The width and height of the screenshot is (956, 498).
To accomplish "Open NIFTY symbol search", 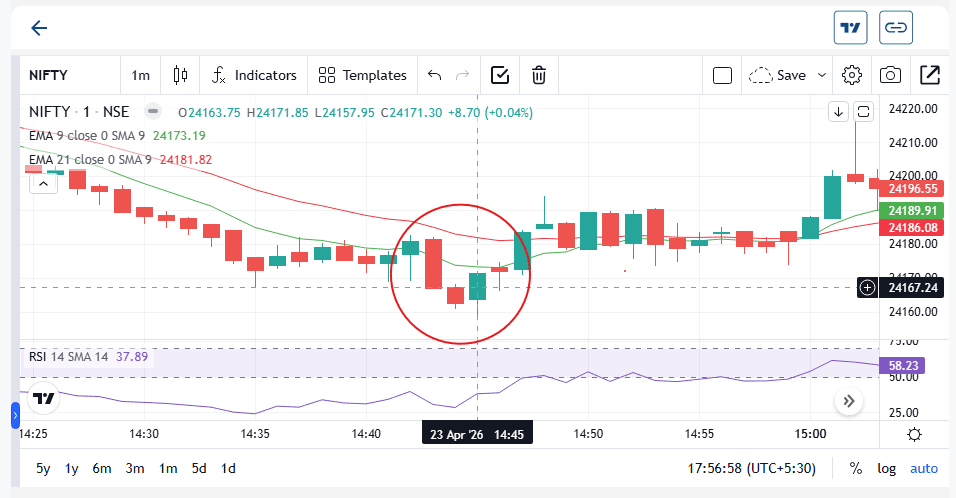I will [49, 75].
